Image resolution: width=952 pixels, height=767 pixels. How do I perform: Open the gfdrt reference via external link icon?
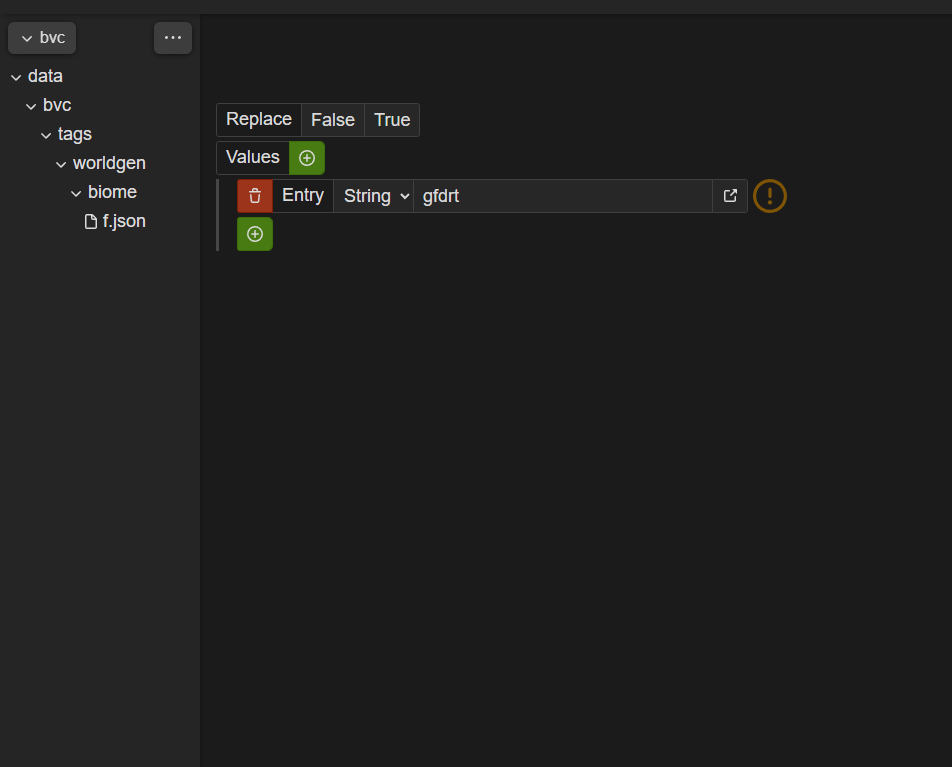730,196
